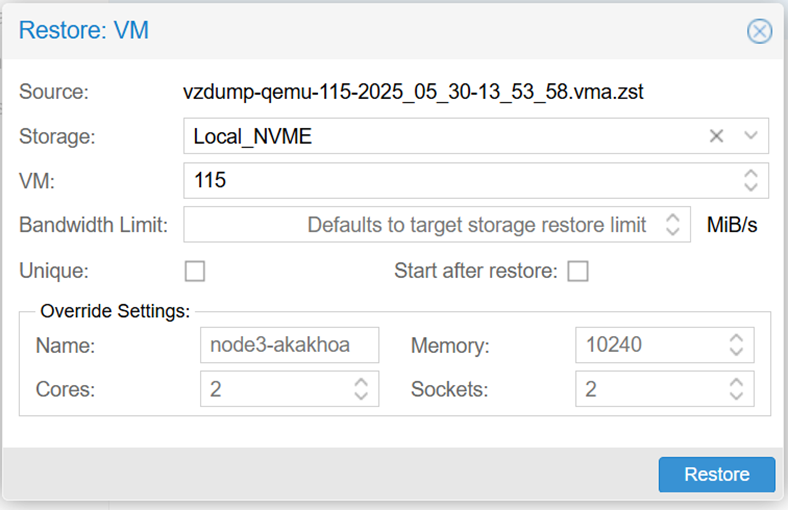The image size is (788, 510).
Task: Decrease the VM ID value
Action: 751,187
